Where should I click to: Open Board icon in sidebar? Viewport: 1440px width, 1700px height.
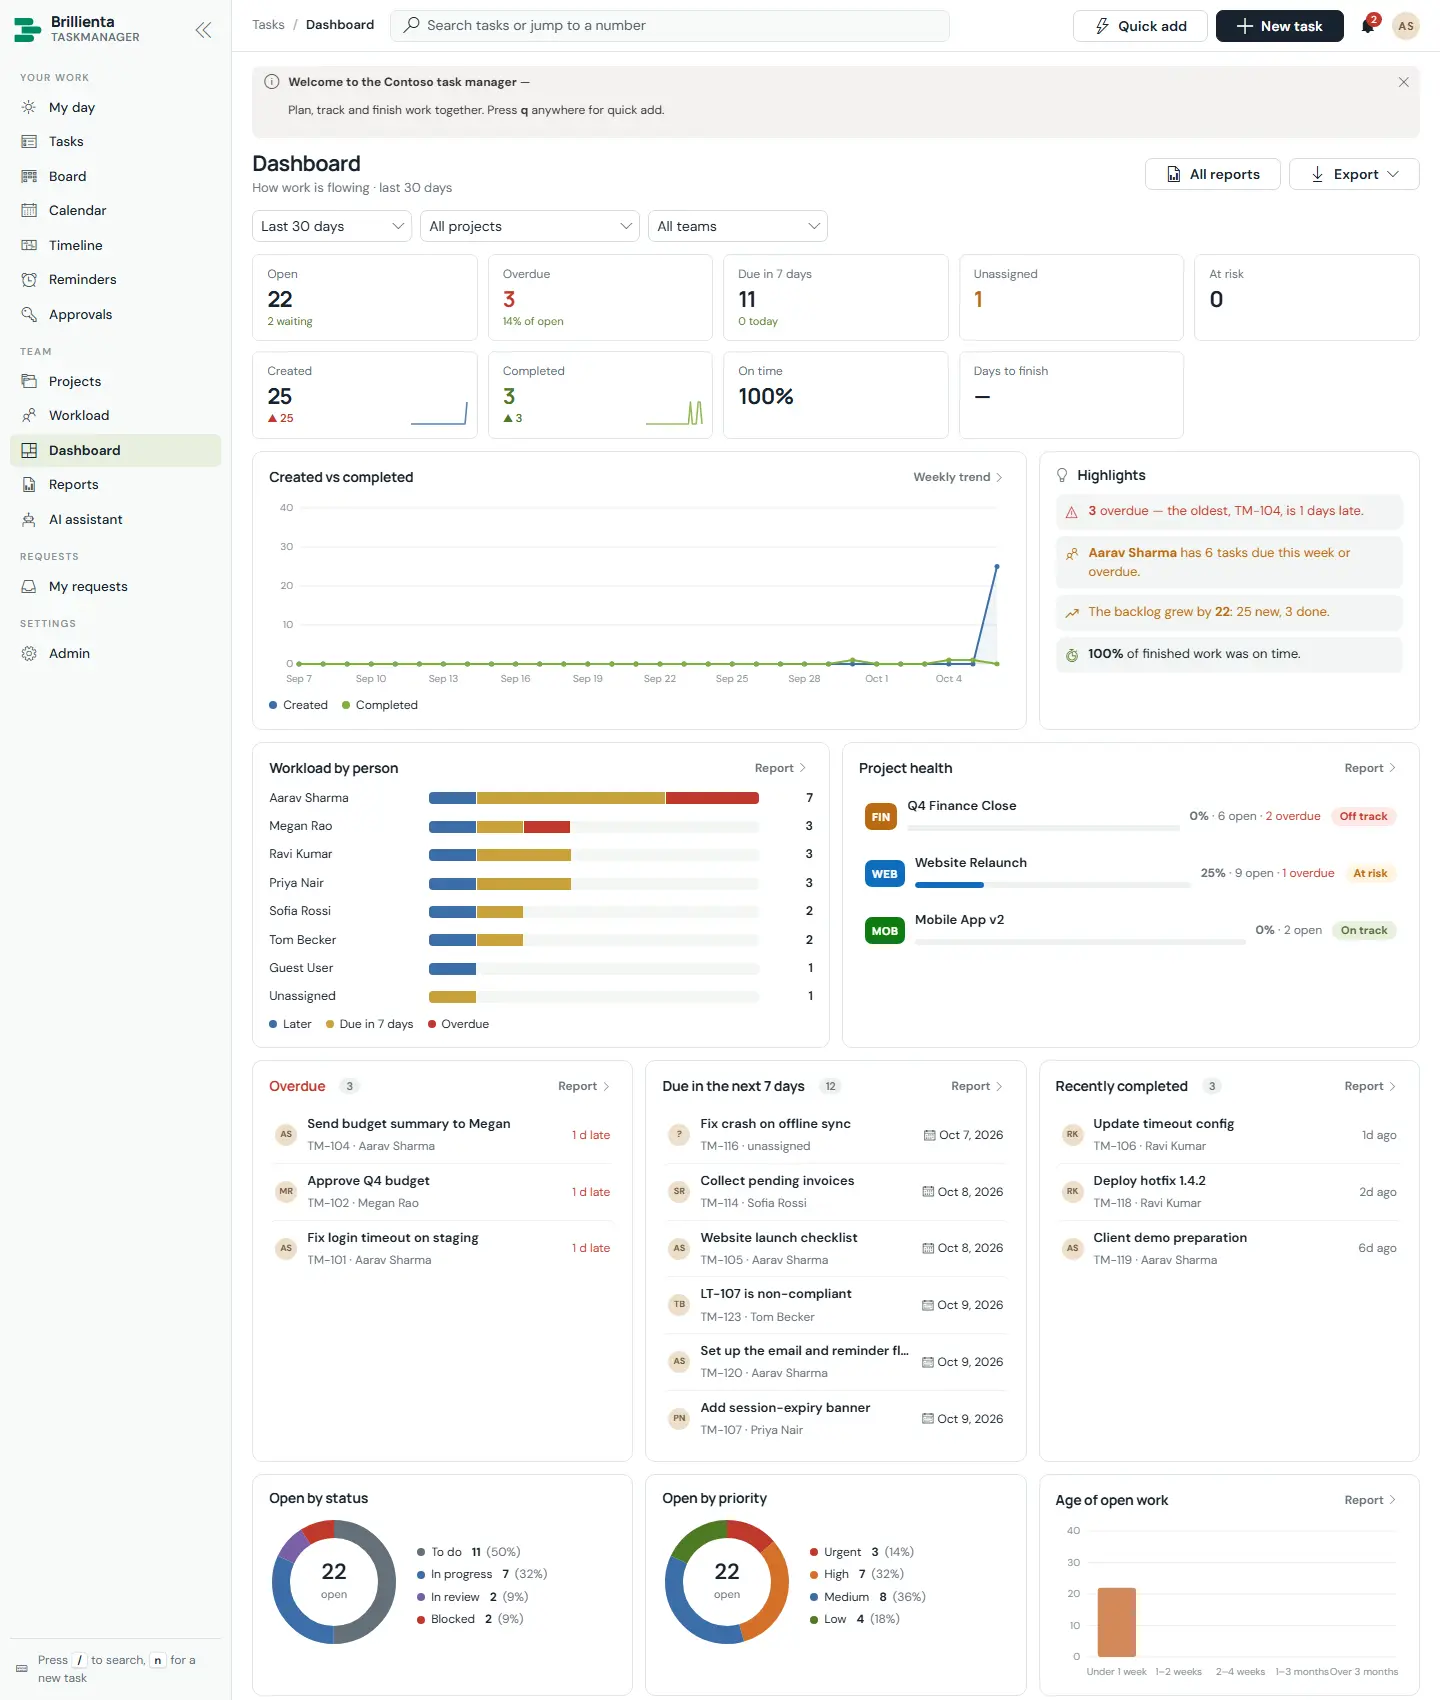click(x=29, y=176)
